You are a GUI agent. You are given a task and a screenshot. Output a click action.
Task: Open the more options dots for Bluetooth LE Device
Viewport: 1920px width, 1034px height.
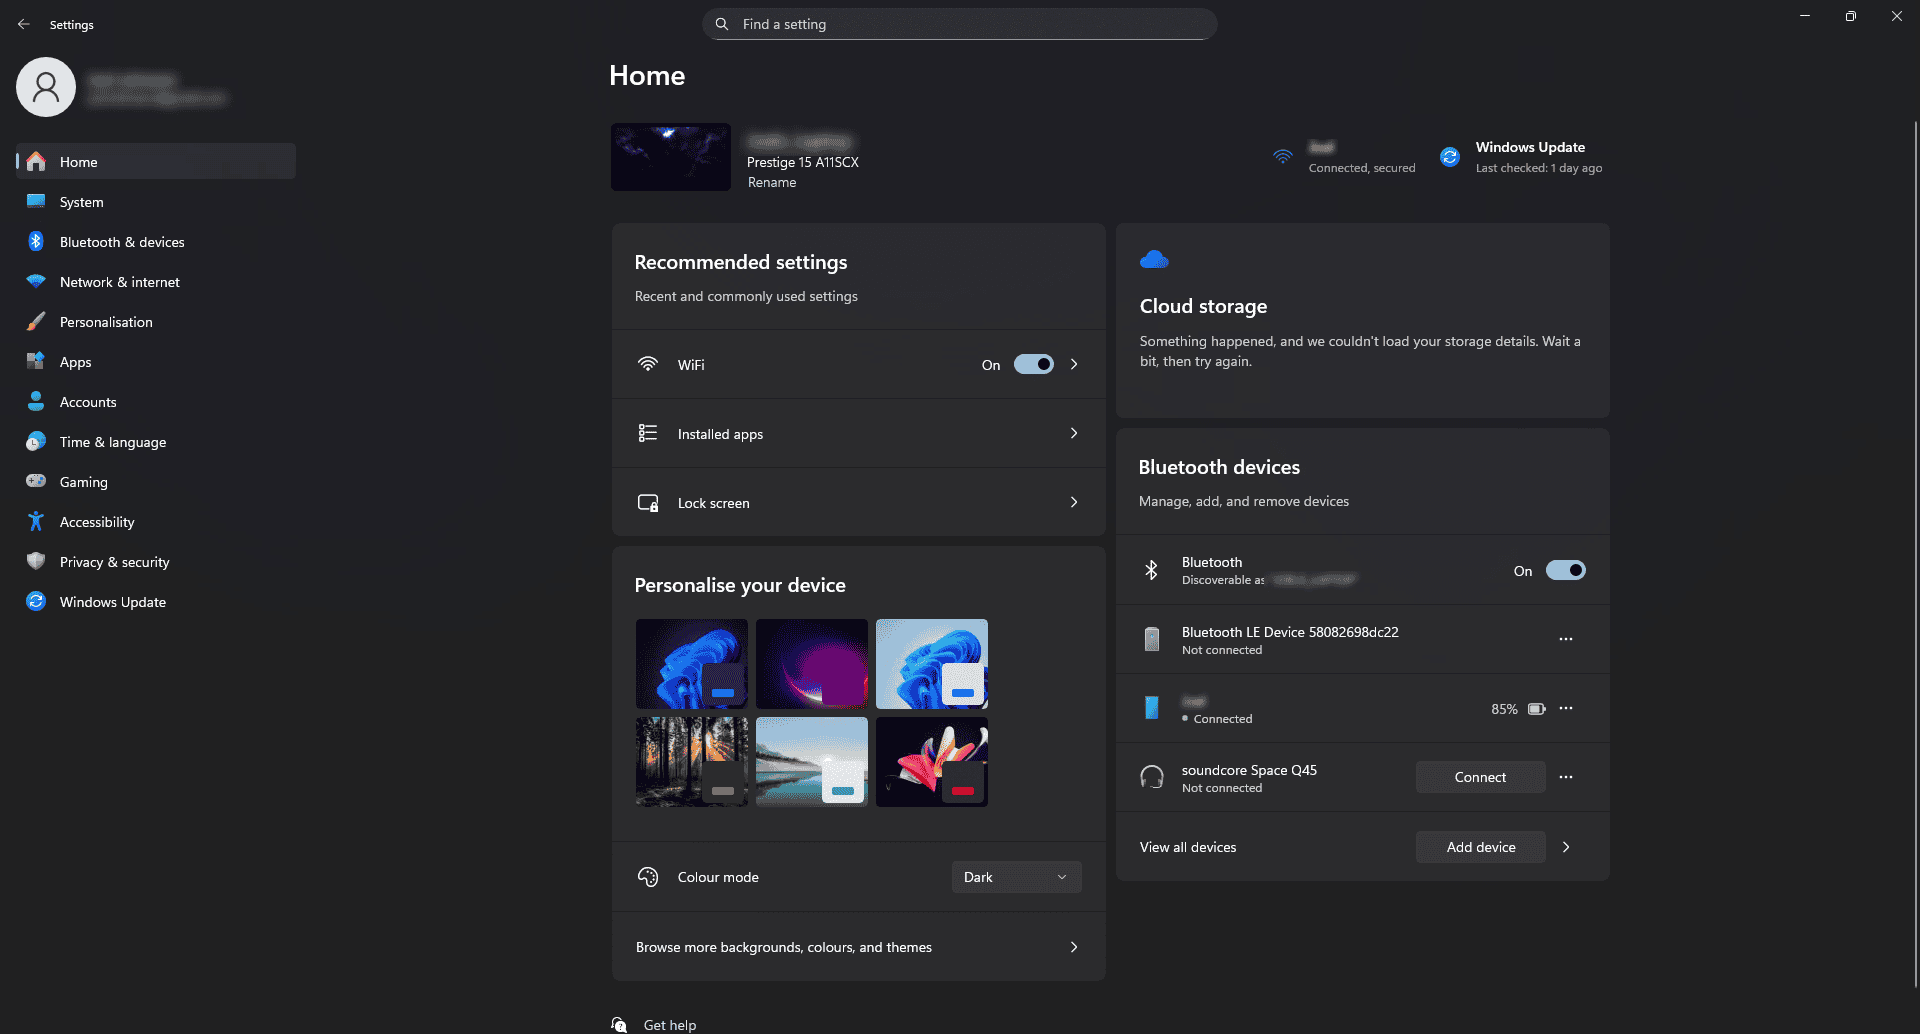pyautogui.click(x=1566, y=639)
